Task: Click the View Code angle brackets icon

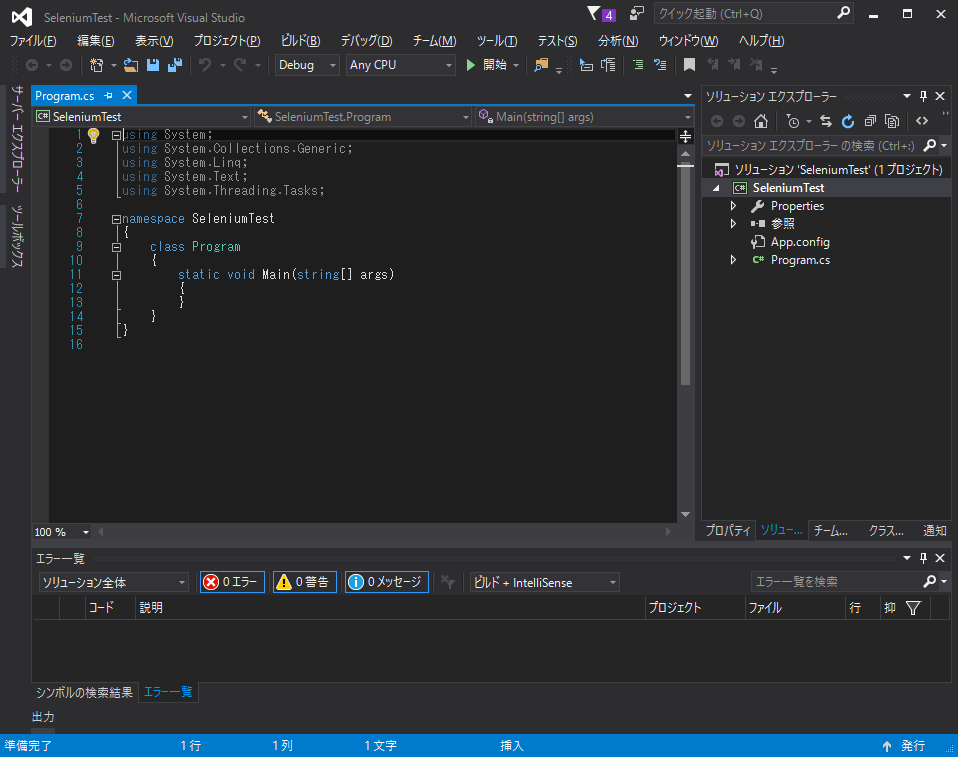Action: click(922, 120)
